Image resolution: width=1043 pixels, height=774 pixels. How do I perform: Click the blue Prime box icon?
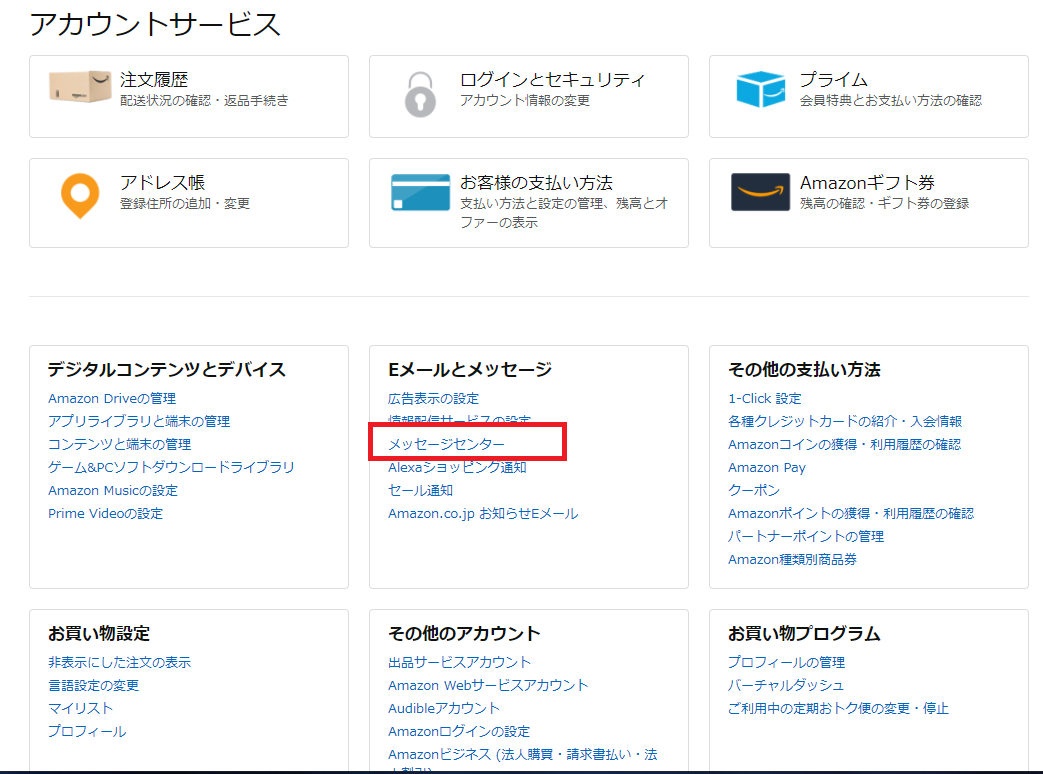tap(760, 89)
